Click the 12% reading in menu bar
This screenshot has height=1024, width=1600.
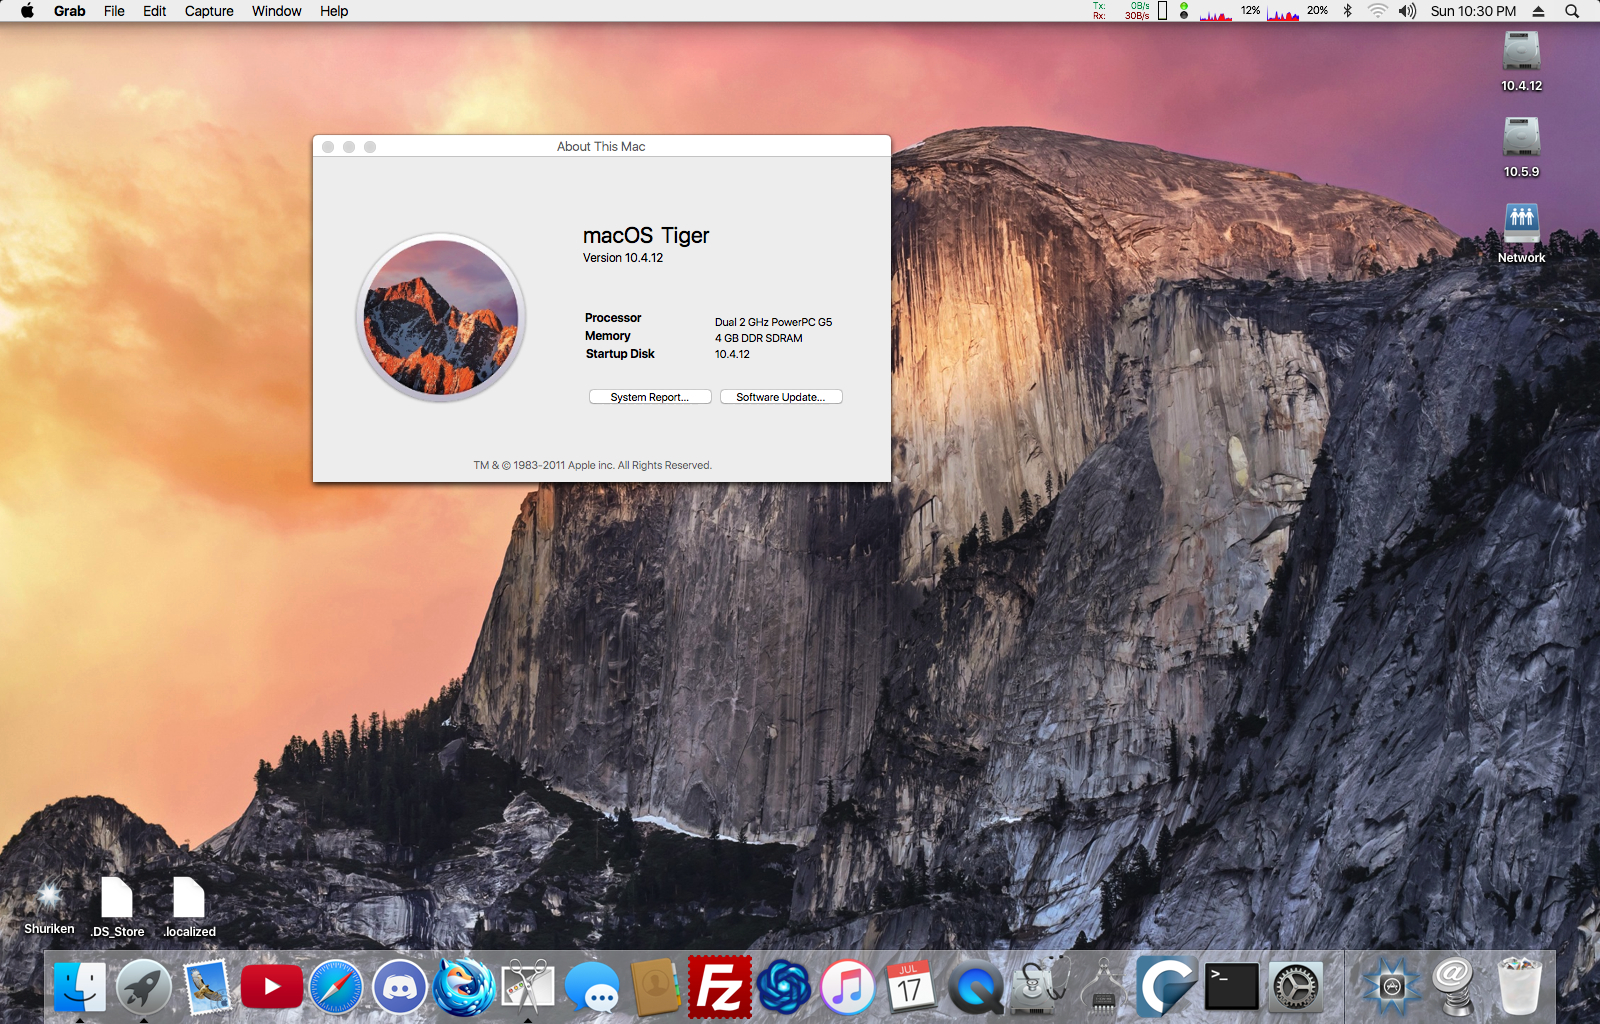pyautogui.click(x=1250, y=10)
